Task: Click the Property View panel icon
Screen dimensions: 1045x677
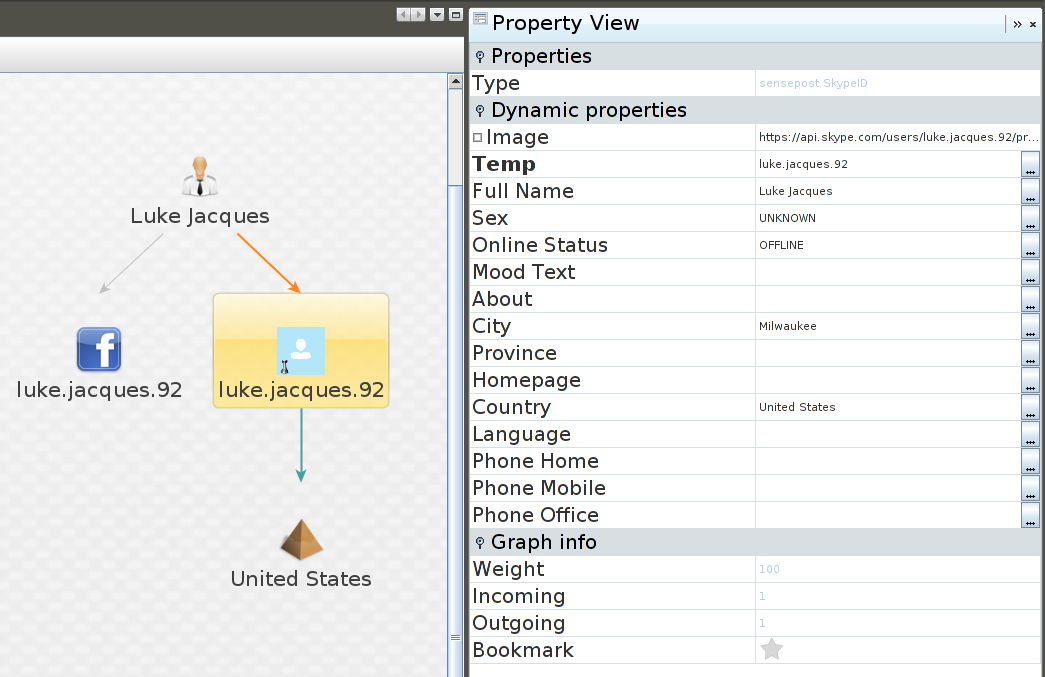Action: pyautogui.click(x=480, y=20)
